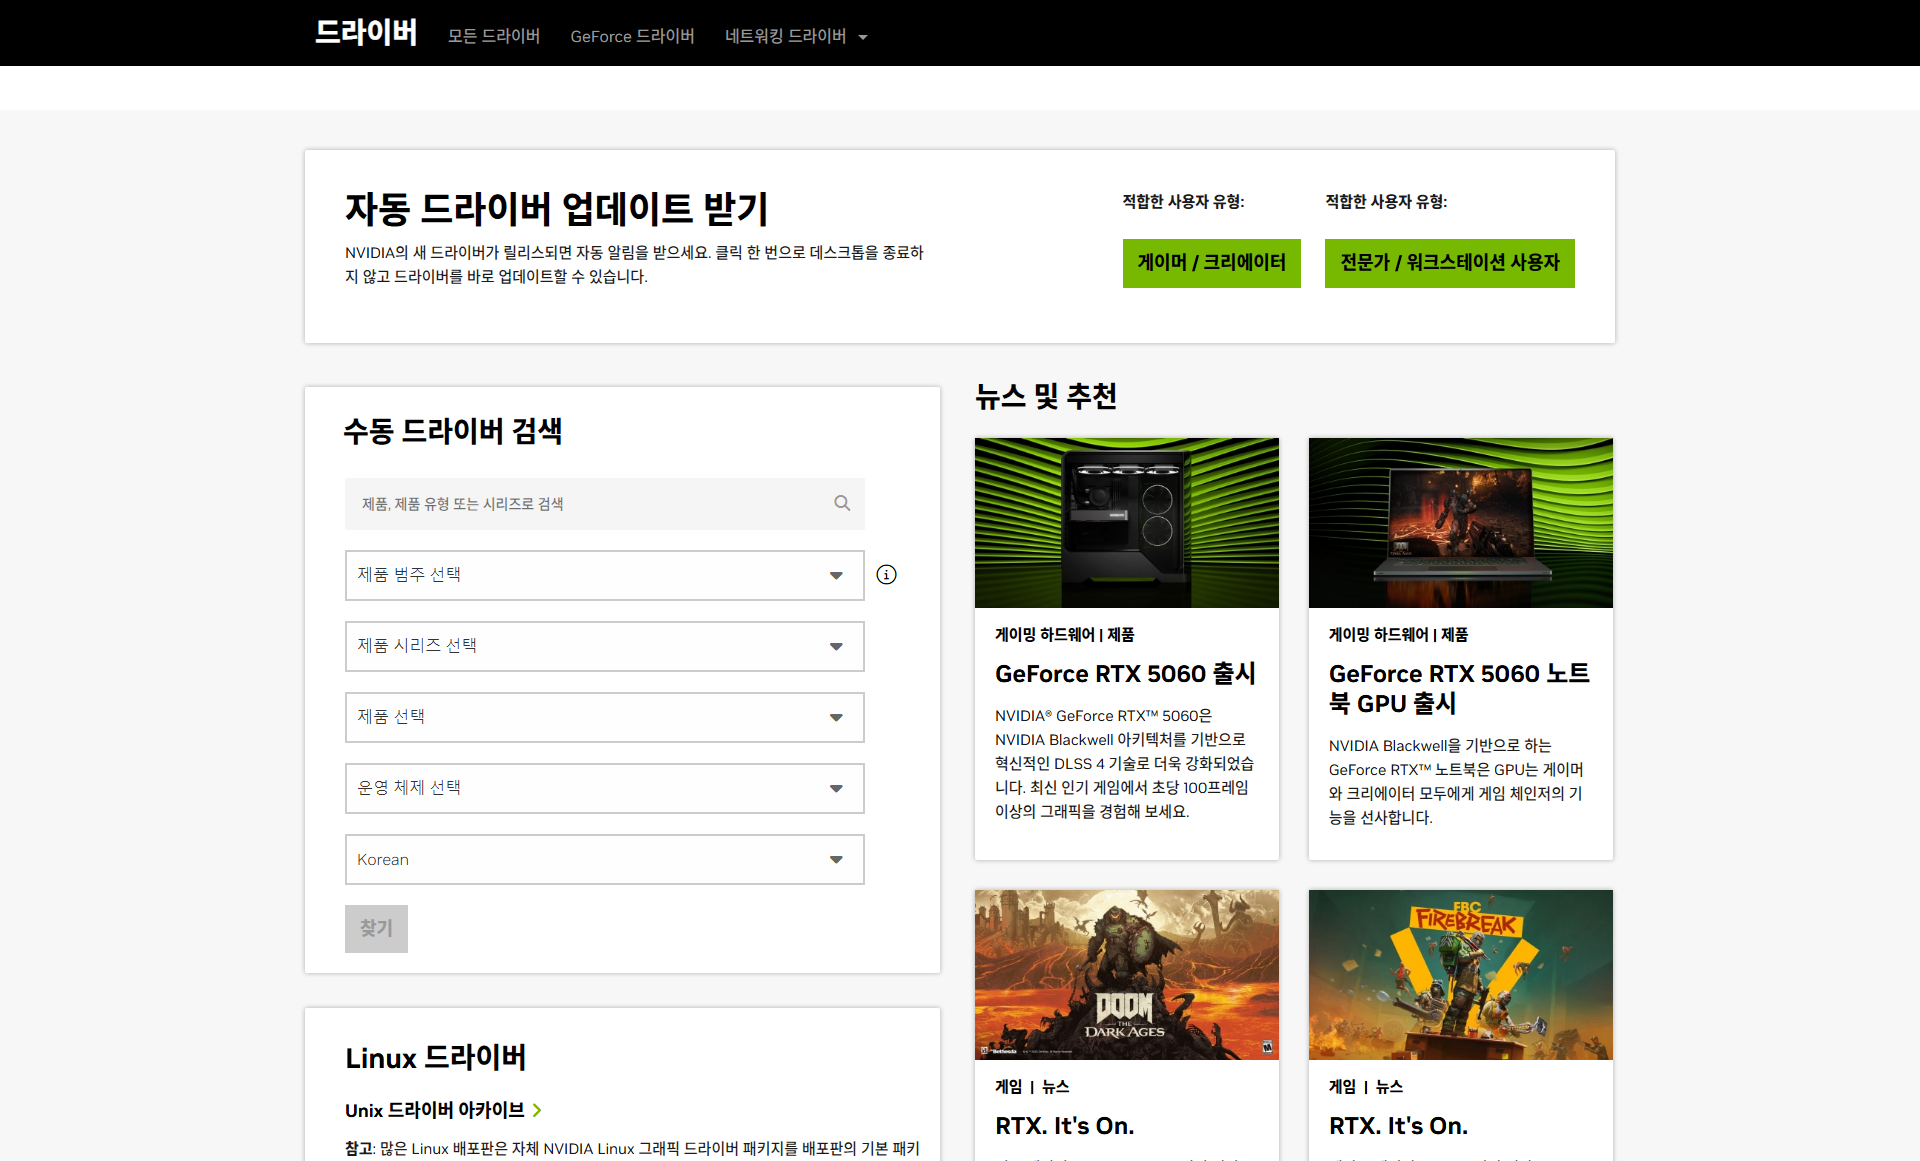Click the search magnifier icon
The width and height of the screenshot is (1920, 1161).
tap(842, 503)
